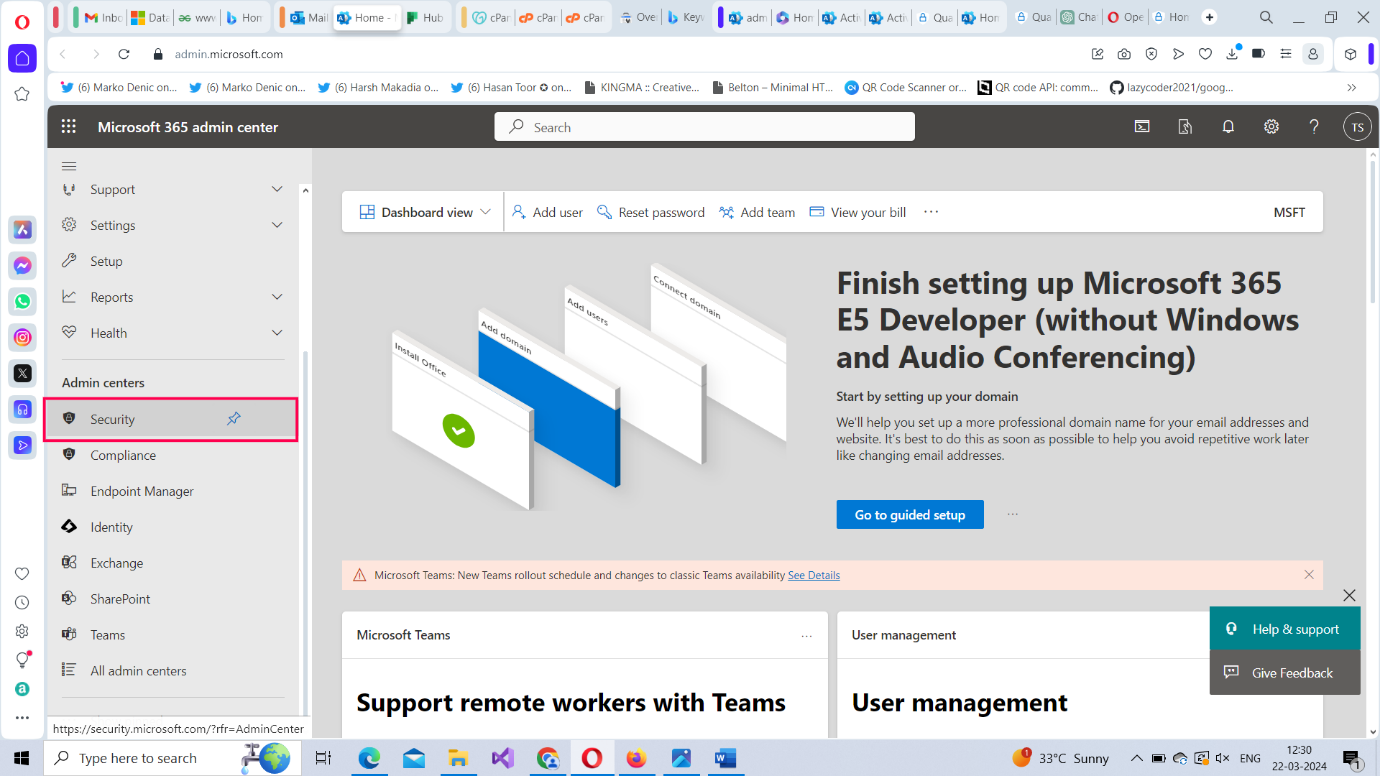1380x776 pixels.
Task: Go back using the browser back arrow
Action: point(64,54)
